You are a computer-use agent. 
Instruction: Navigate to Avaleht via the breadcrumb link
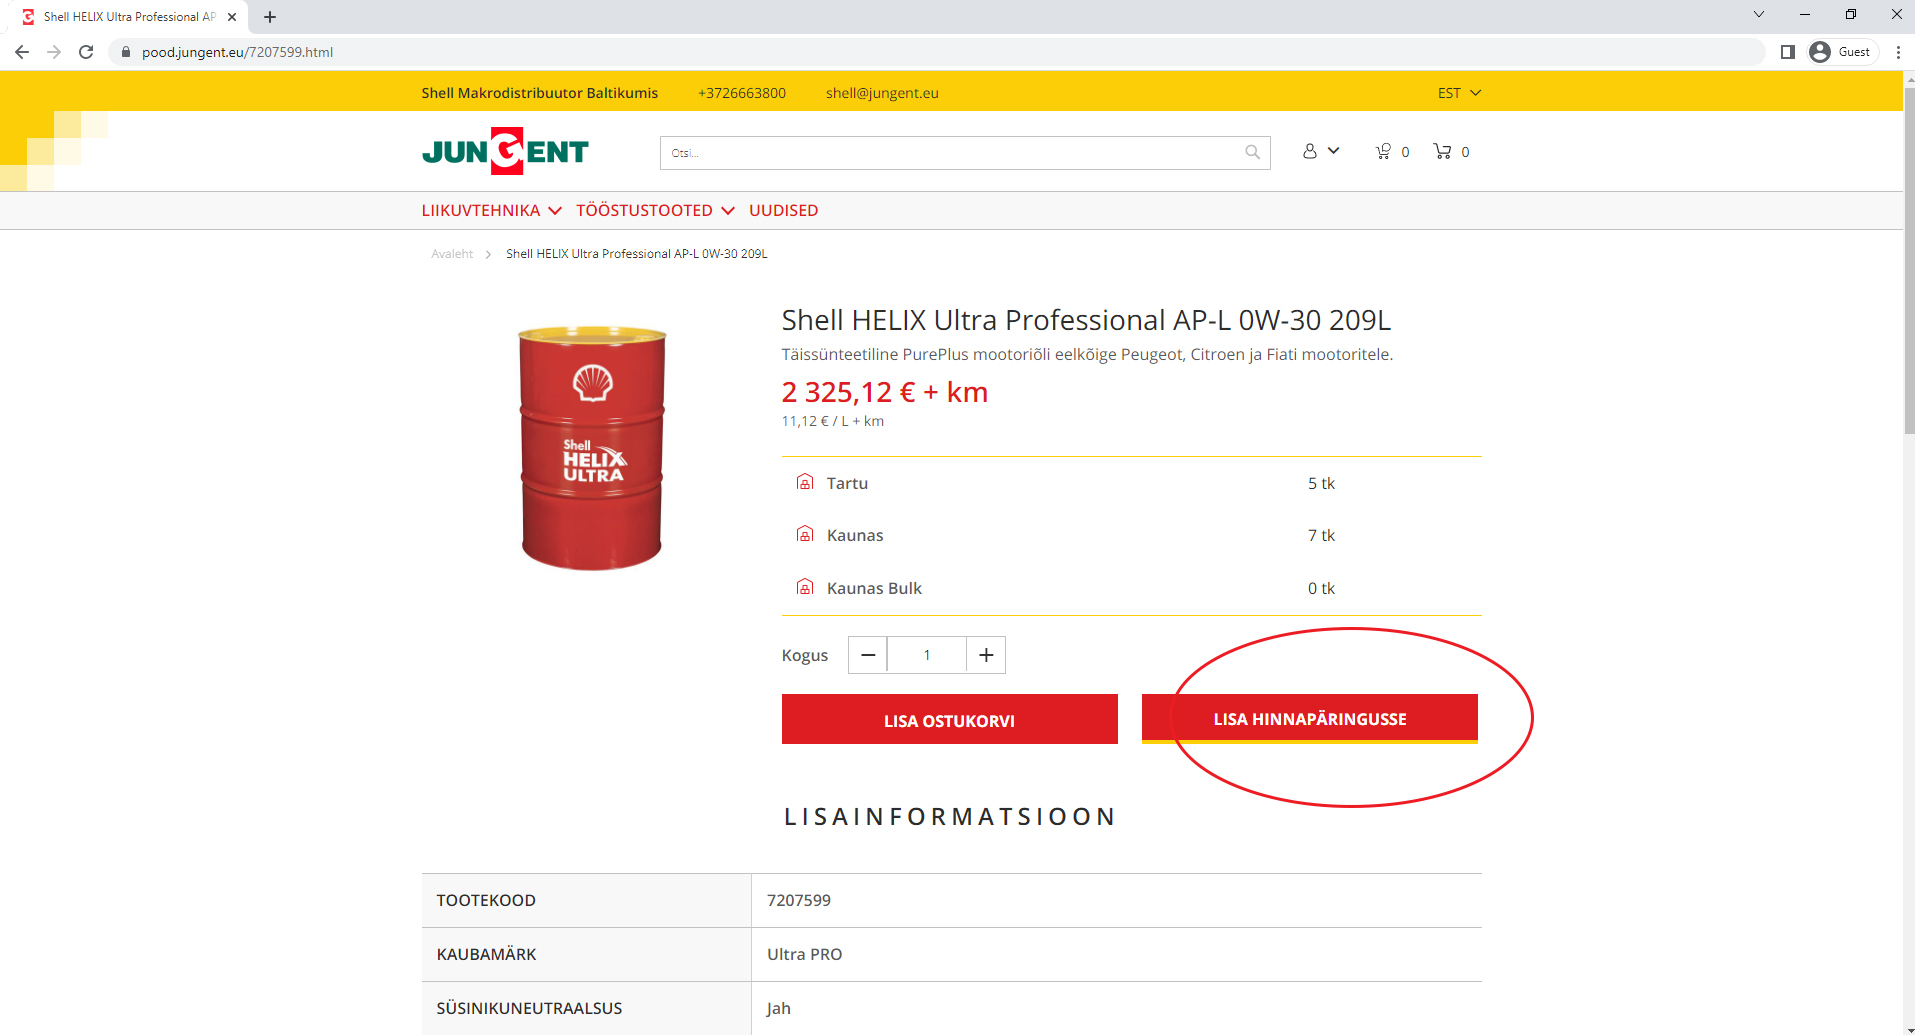[x=451, y=253]
